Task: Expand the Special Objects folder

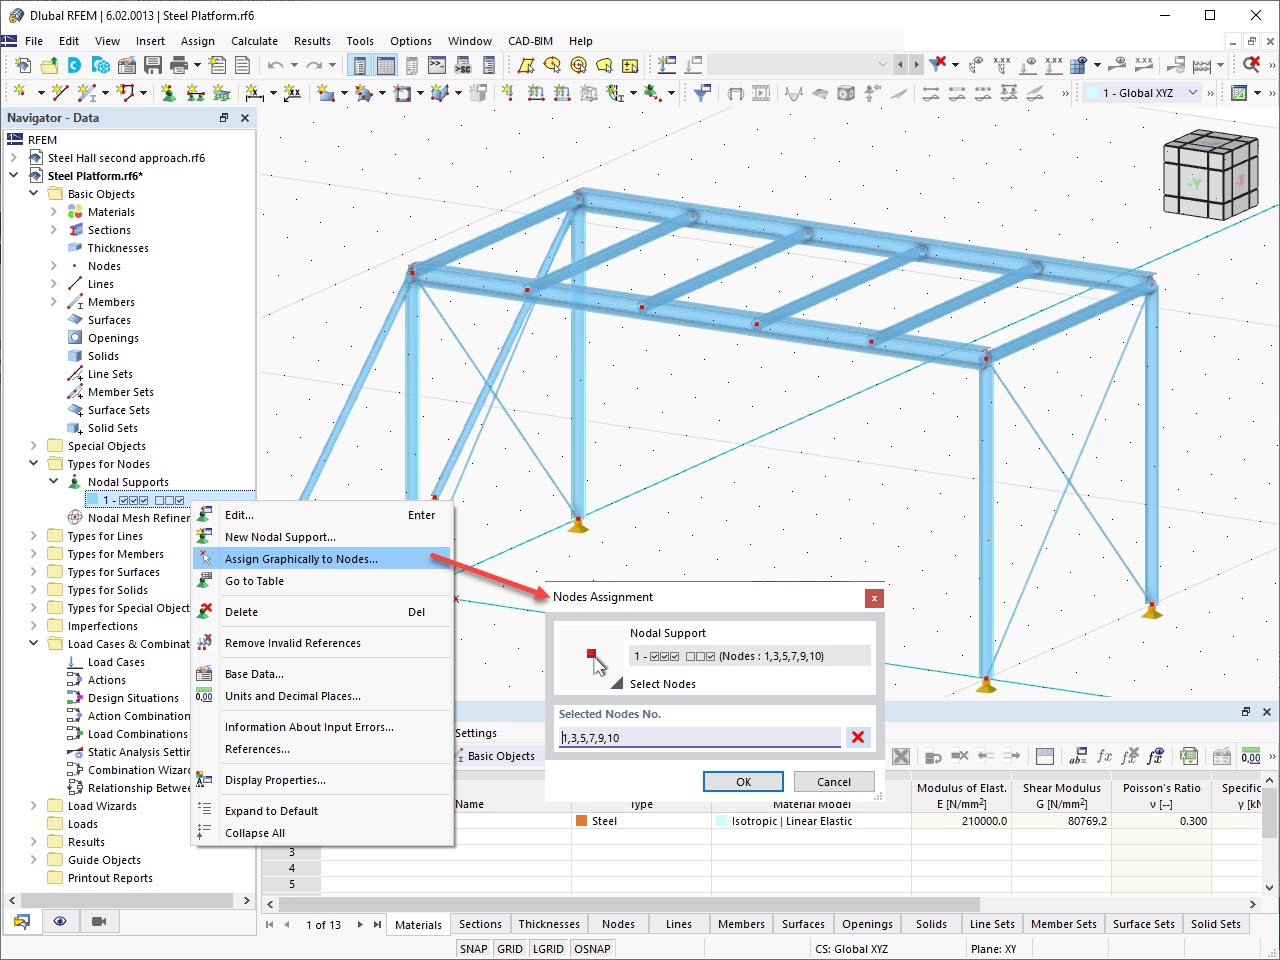Action: coord(34,446)
